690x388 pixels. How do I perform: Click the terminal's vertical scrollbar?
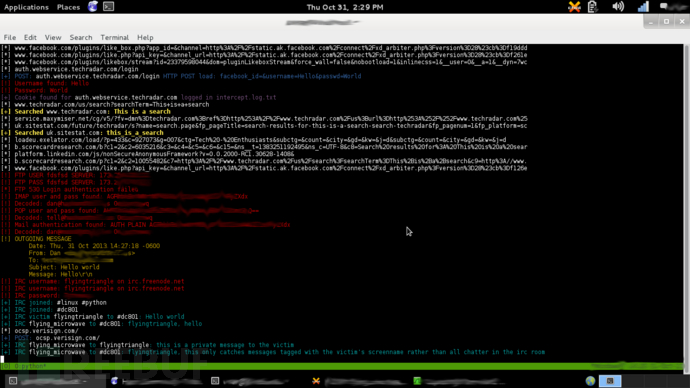pos(686,202)
